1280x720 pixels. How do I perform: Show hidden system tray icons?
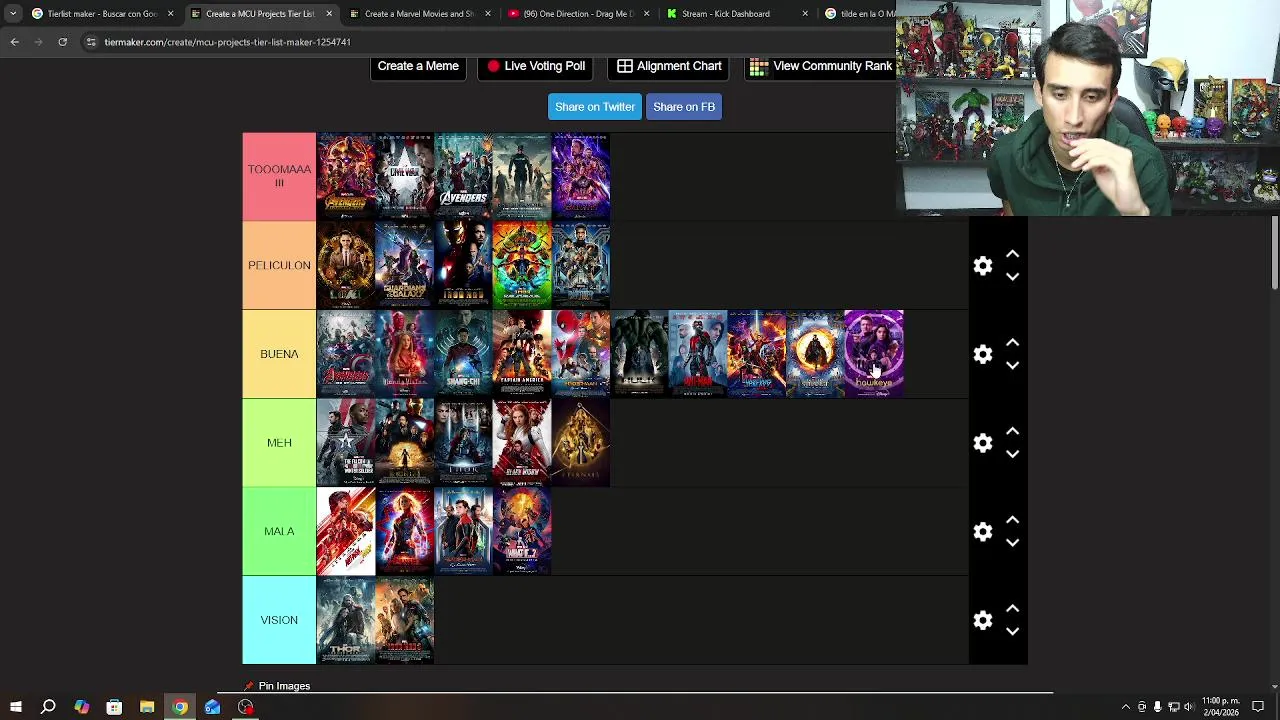[1126, 707]
